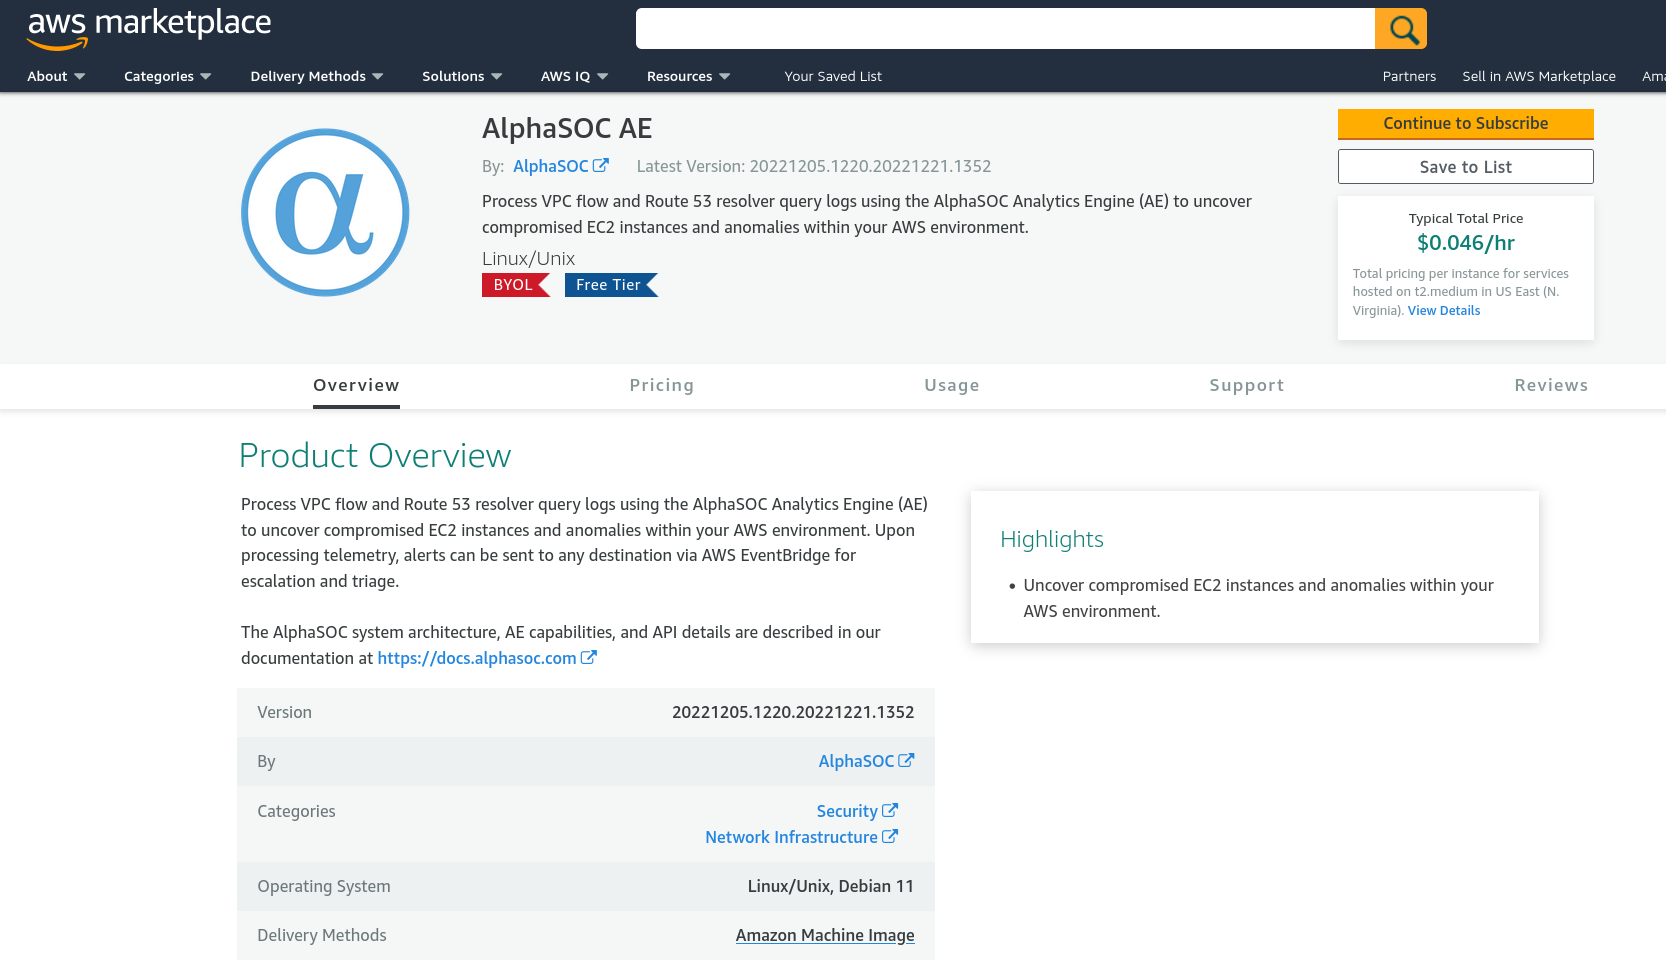Open the Reviews tab
The width and height of the screenshot is (1666, 979).
click(1551, 386)
